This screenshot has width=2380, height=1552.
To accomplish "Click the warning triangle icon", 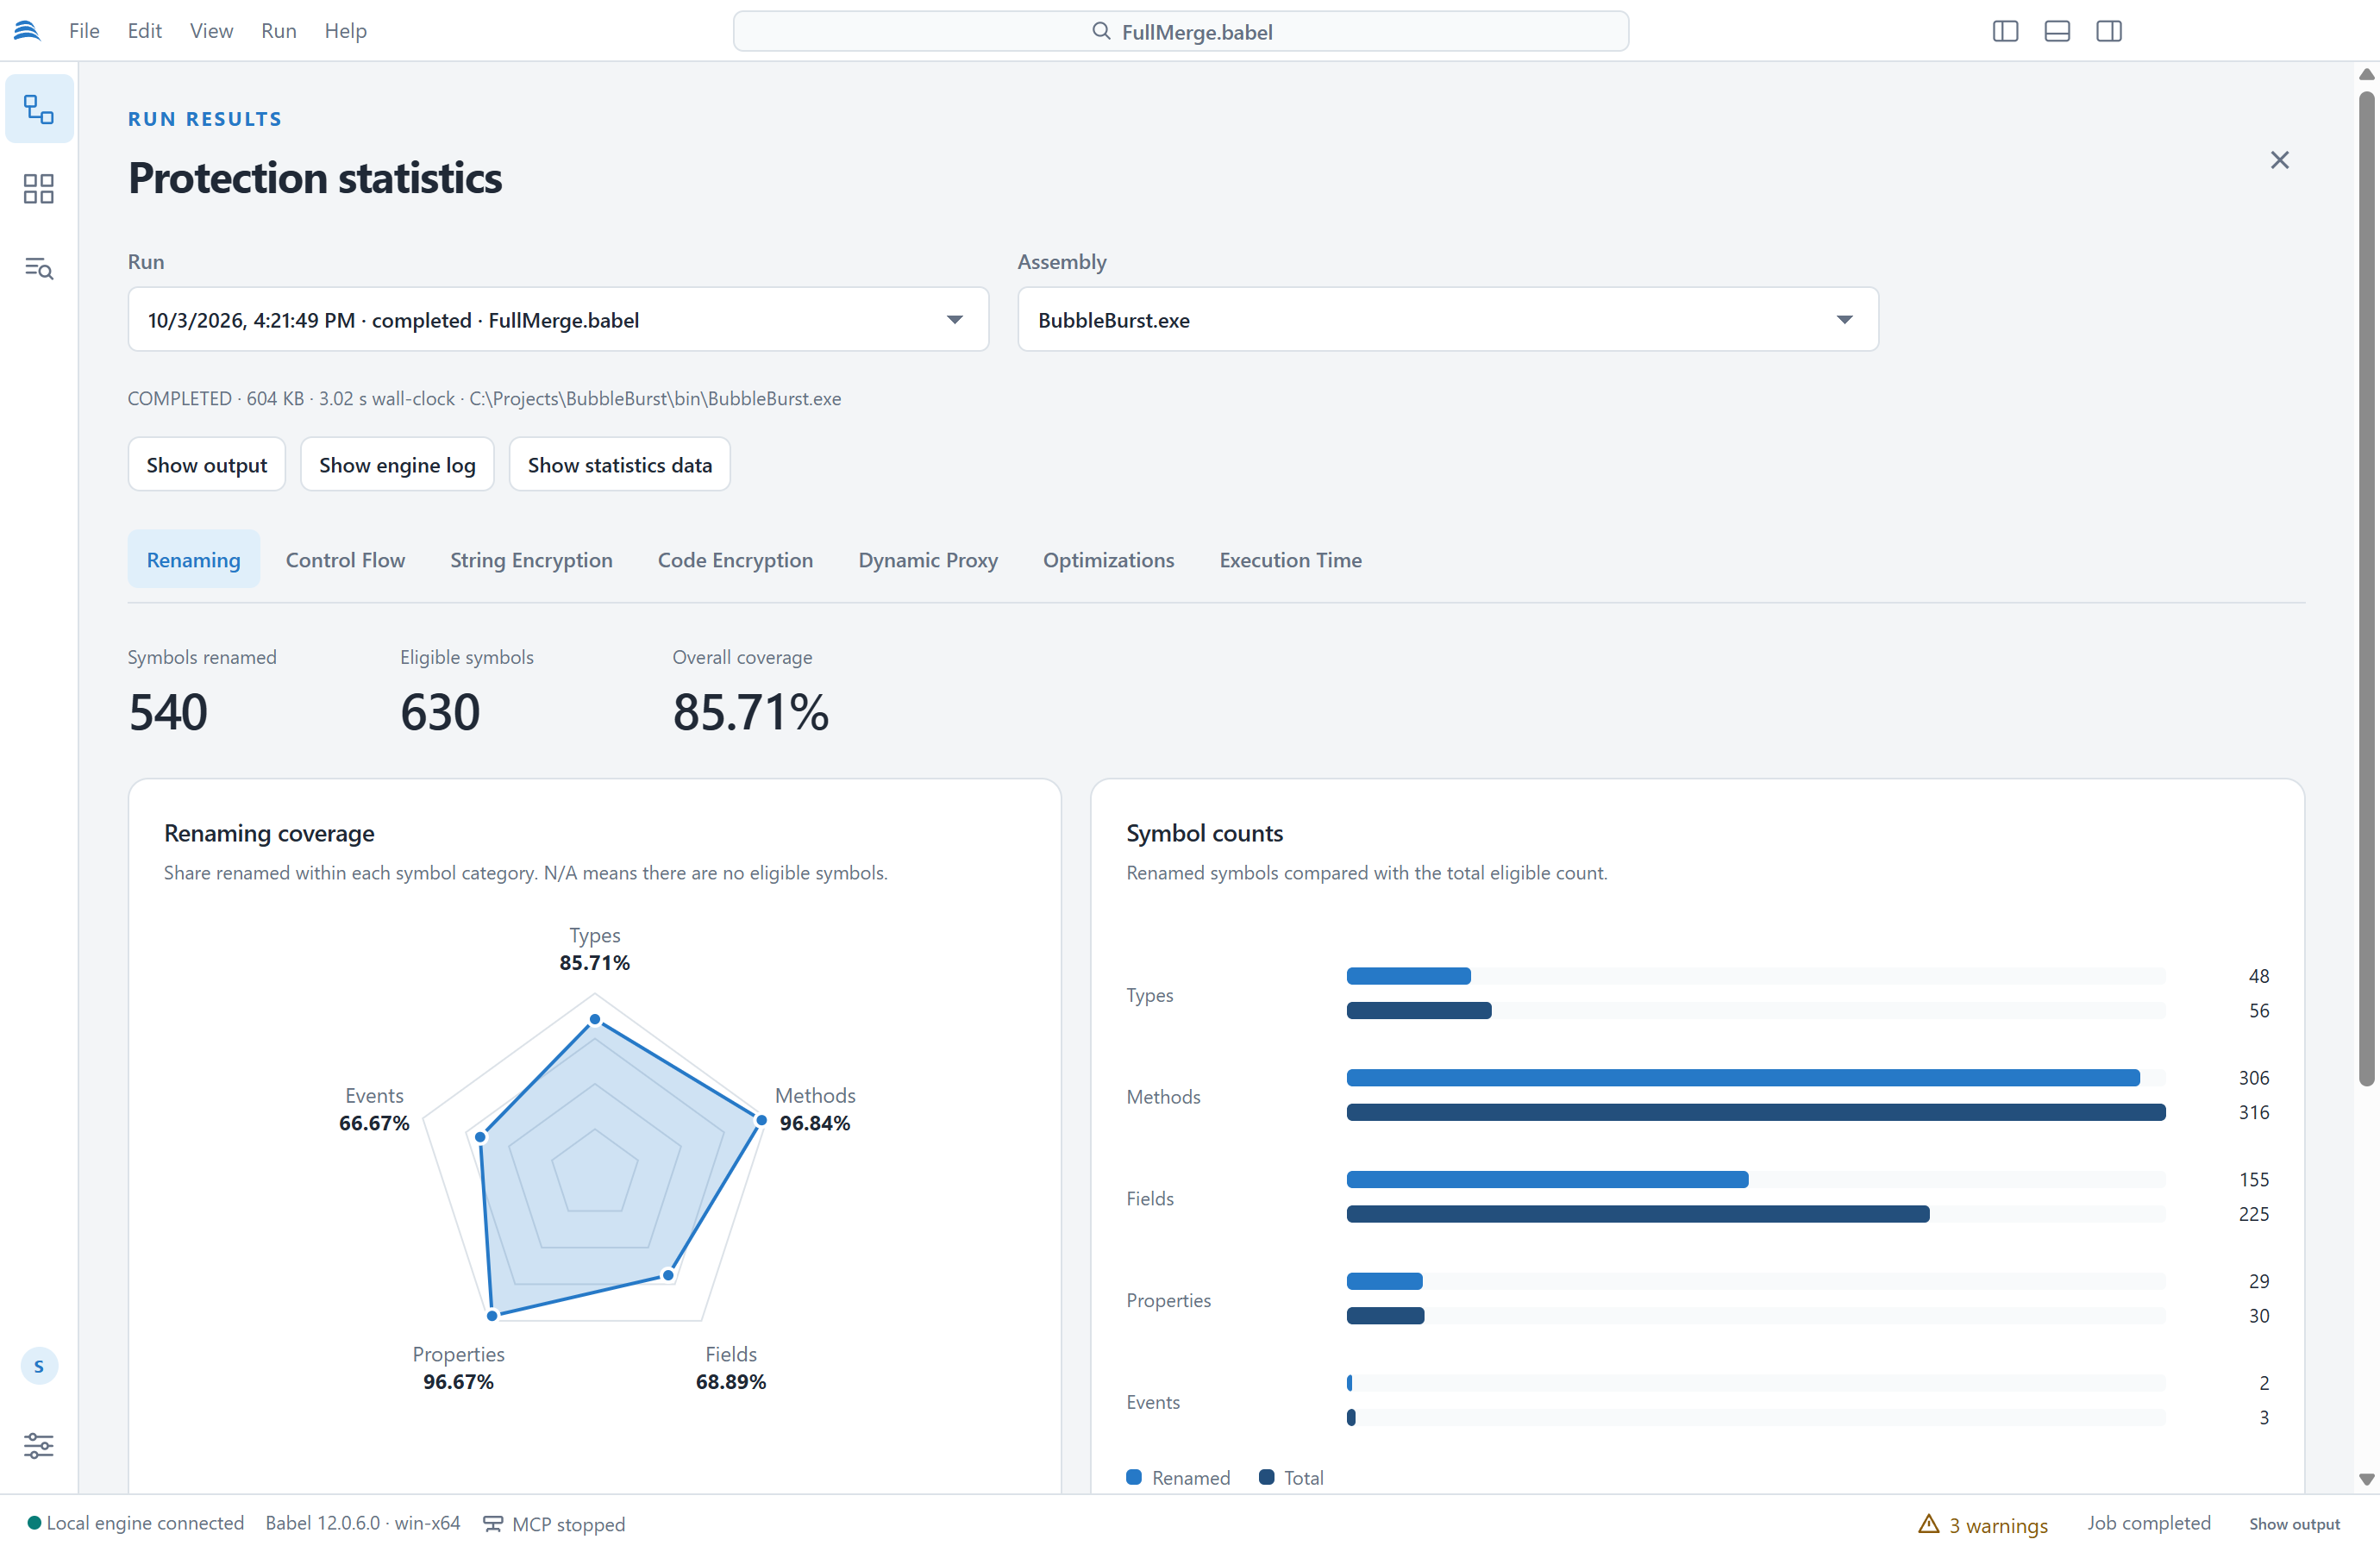I will pyautogui.click(x=1928, y=1523).
